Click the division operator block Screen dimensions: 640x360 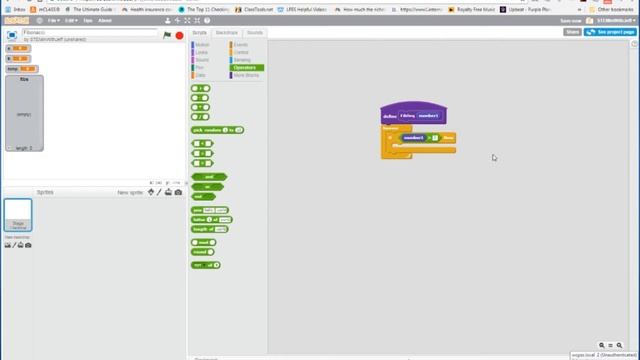(x=200, y=117)
